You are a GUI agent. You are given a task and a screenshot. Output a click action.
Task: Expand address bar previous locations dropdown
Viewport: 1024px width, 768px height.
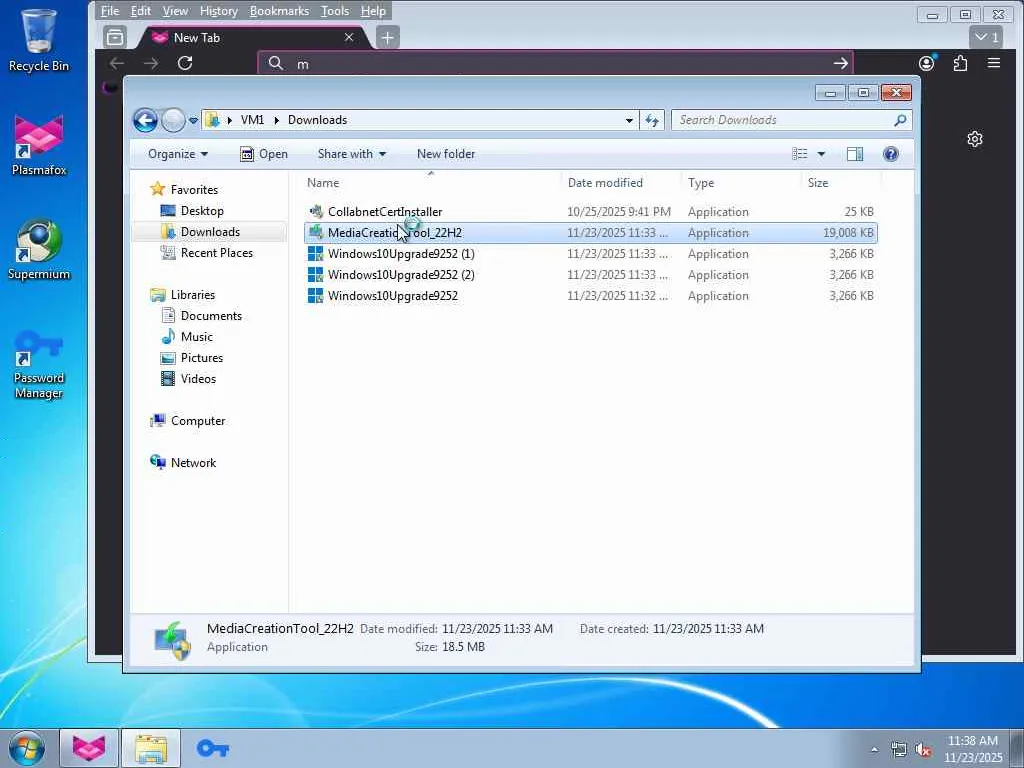point(629,120)
